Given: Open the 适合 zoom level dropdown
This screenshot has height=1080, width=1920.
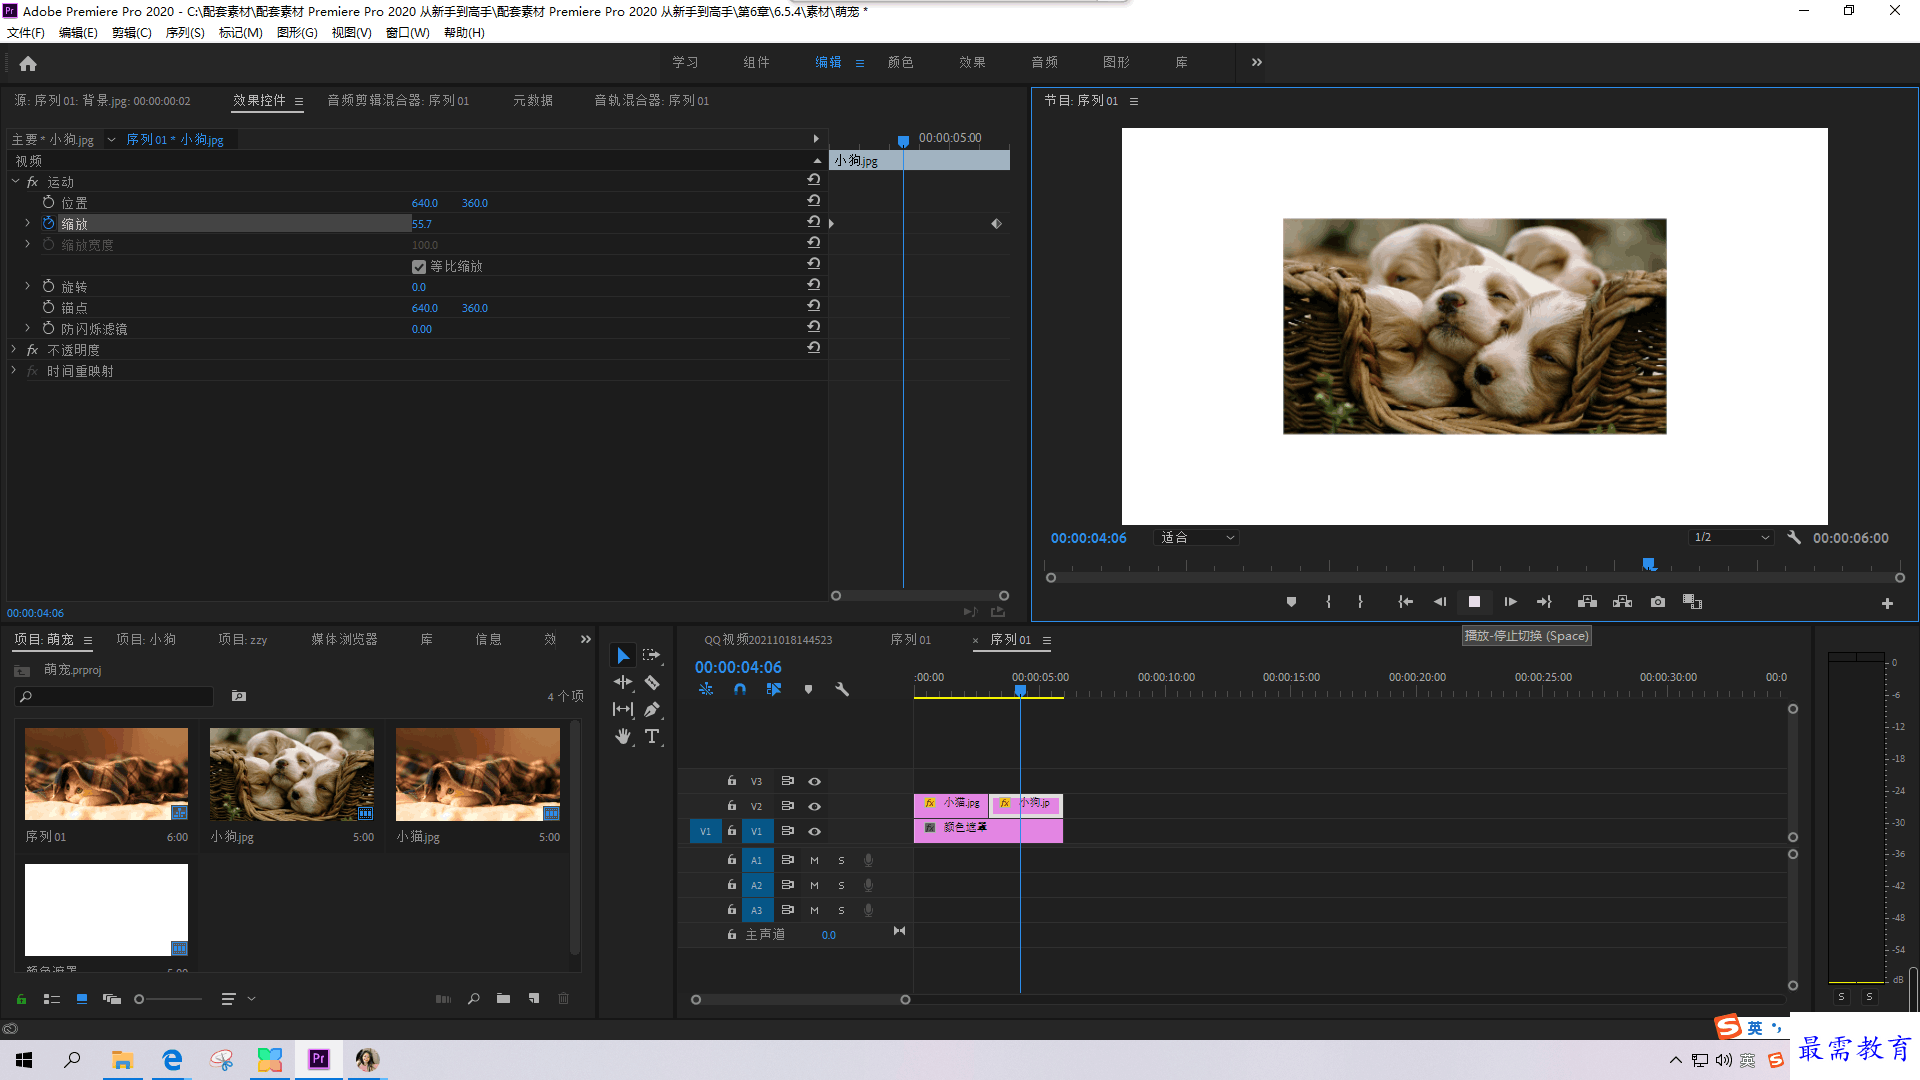Looking at the screenshot, I should (x=1197, y=537).
